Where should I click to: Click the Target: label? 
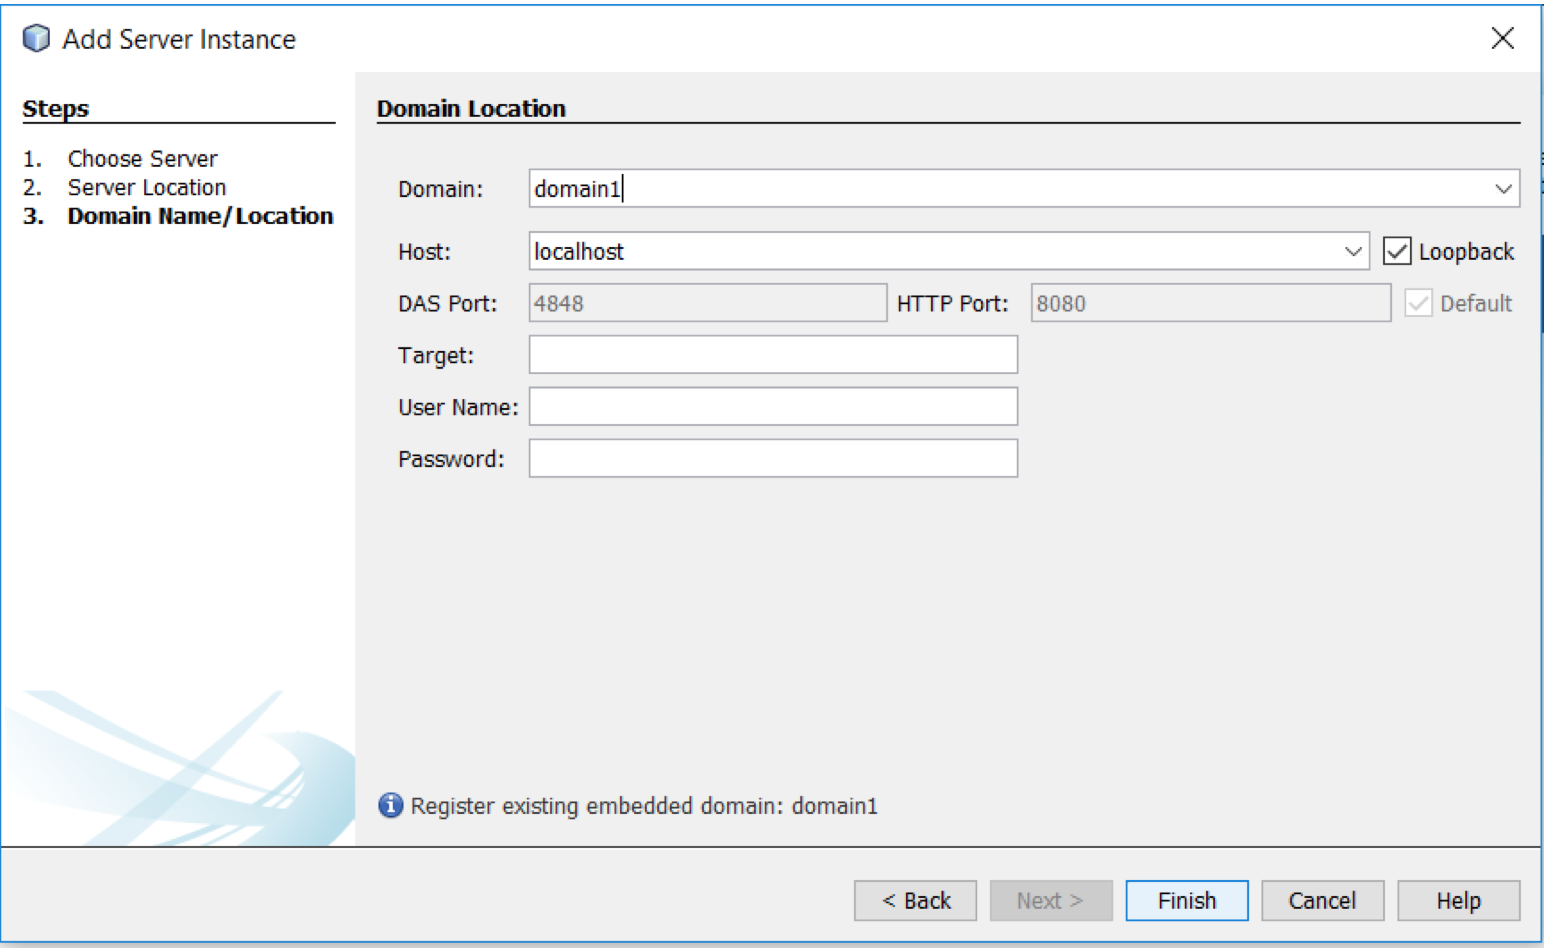coord(436,357)
